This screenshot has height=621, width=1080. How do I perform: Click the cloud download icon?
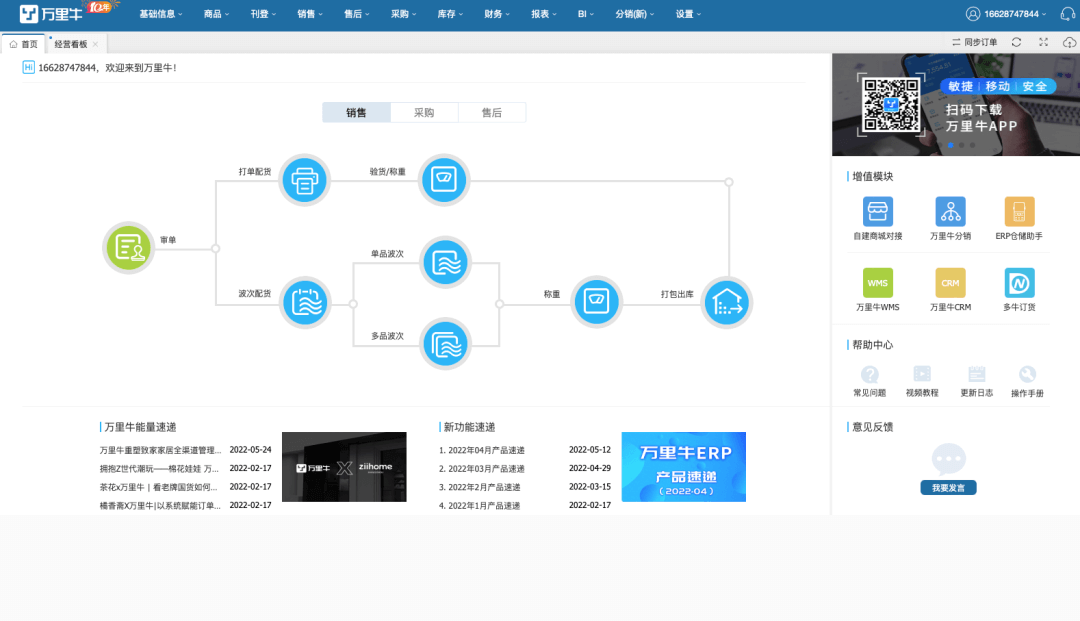point(1069,42)
